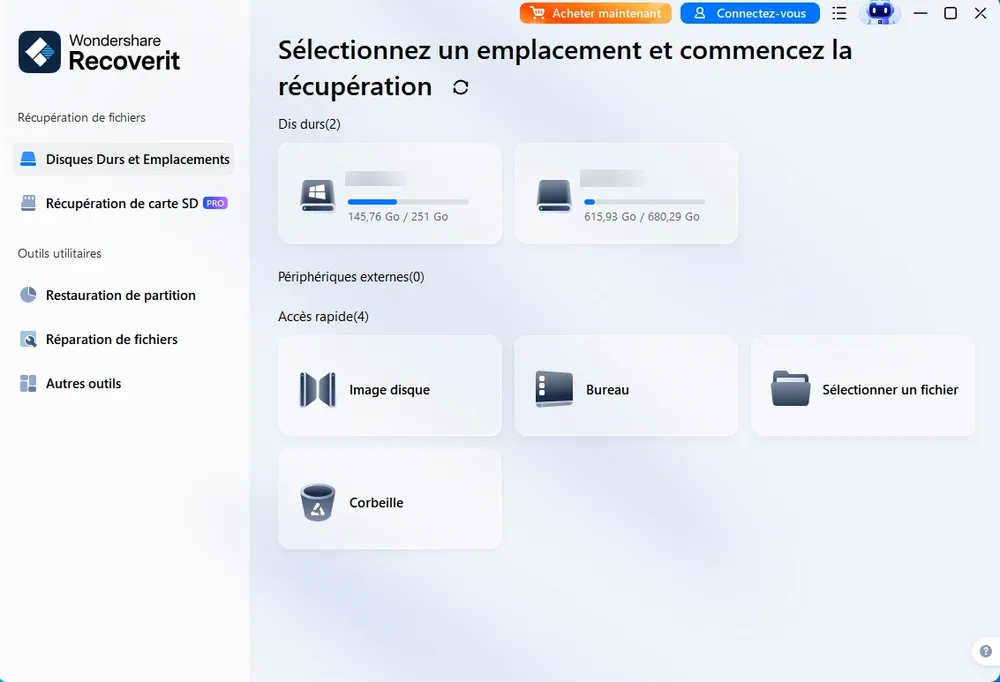
Task: Click the Bureau desktop icon
Action: pyautogui.click(x=554, y=389)
